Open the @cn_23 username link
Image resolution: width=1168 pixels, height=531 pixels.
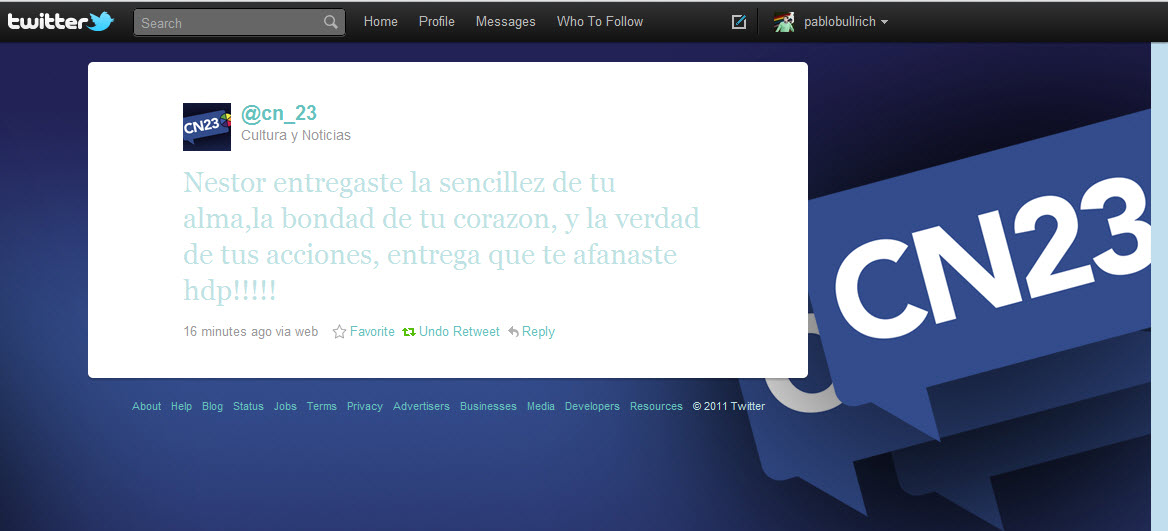point(279,113)
